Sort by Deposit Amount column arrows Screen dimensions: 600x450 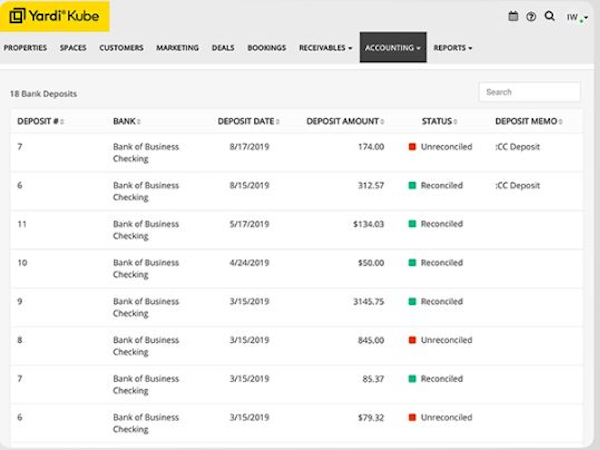click(x=382, y=122)
